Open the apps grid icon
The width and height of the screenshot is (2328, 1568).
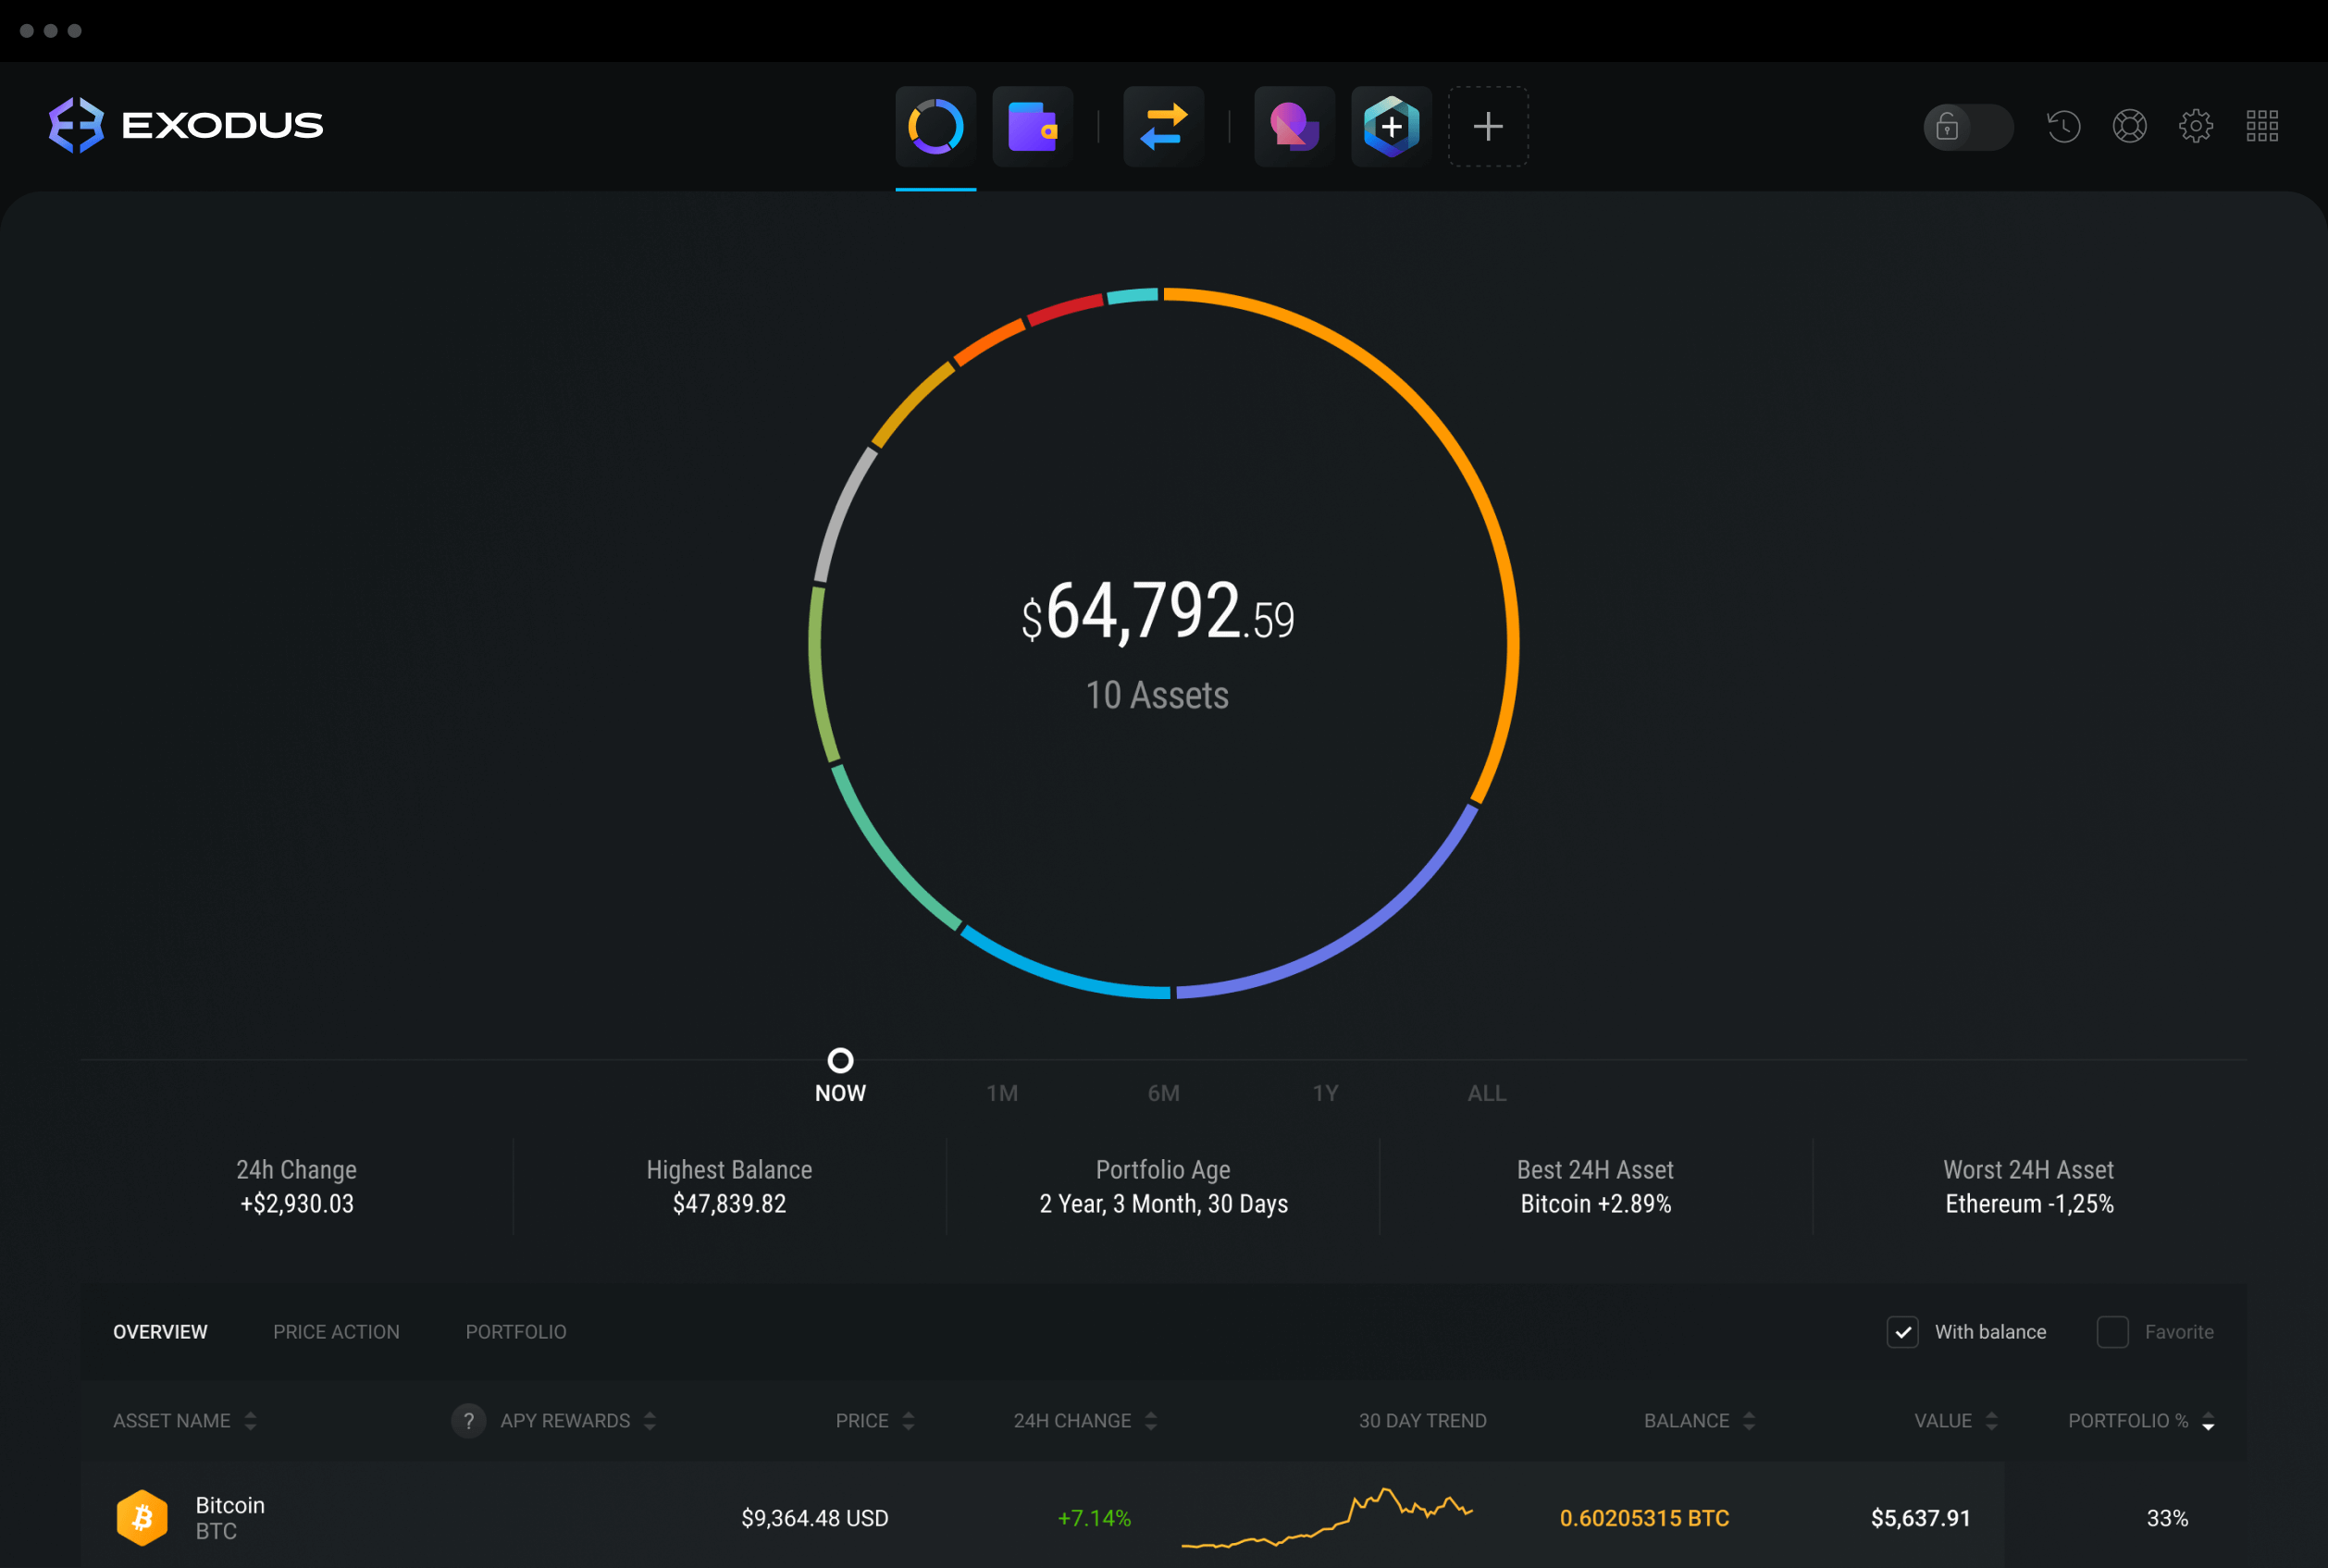(2263, 126)
